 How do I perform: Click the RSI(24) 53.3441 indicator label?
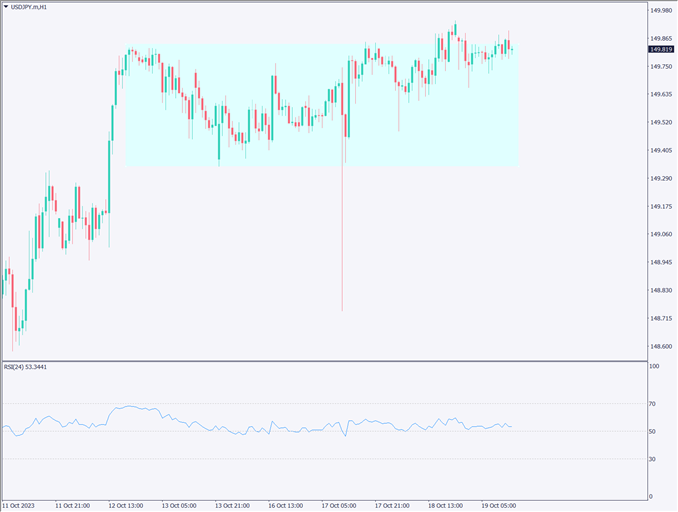point(26,367)
